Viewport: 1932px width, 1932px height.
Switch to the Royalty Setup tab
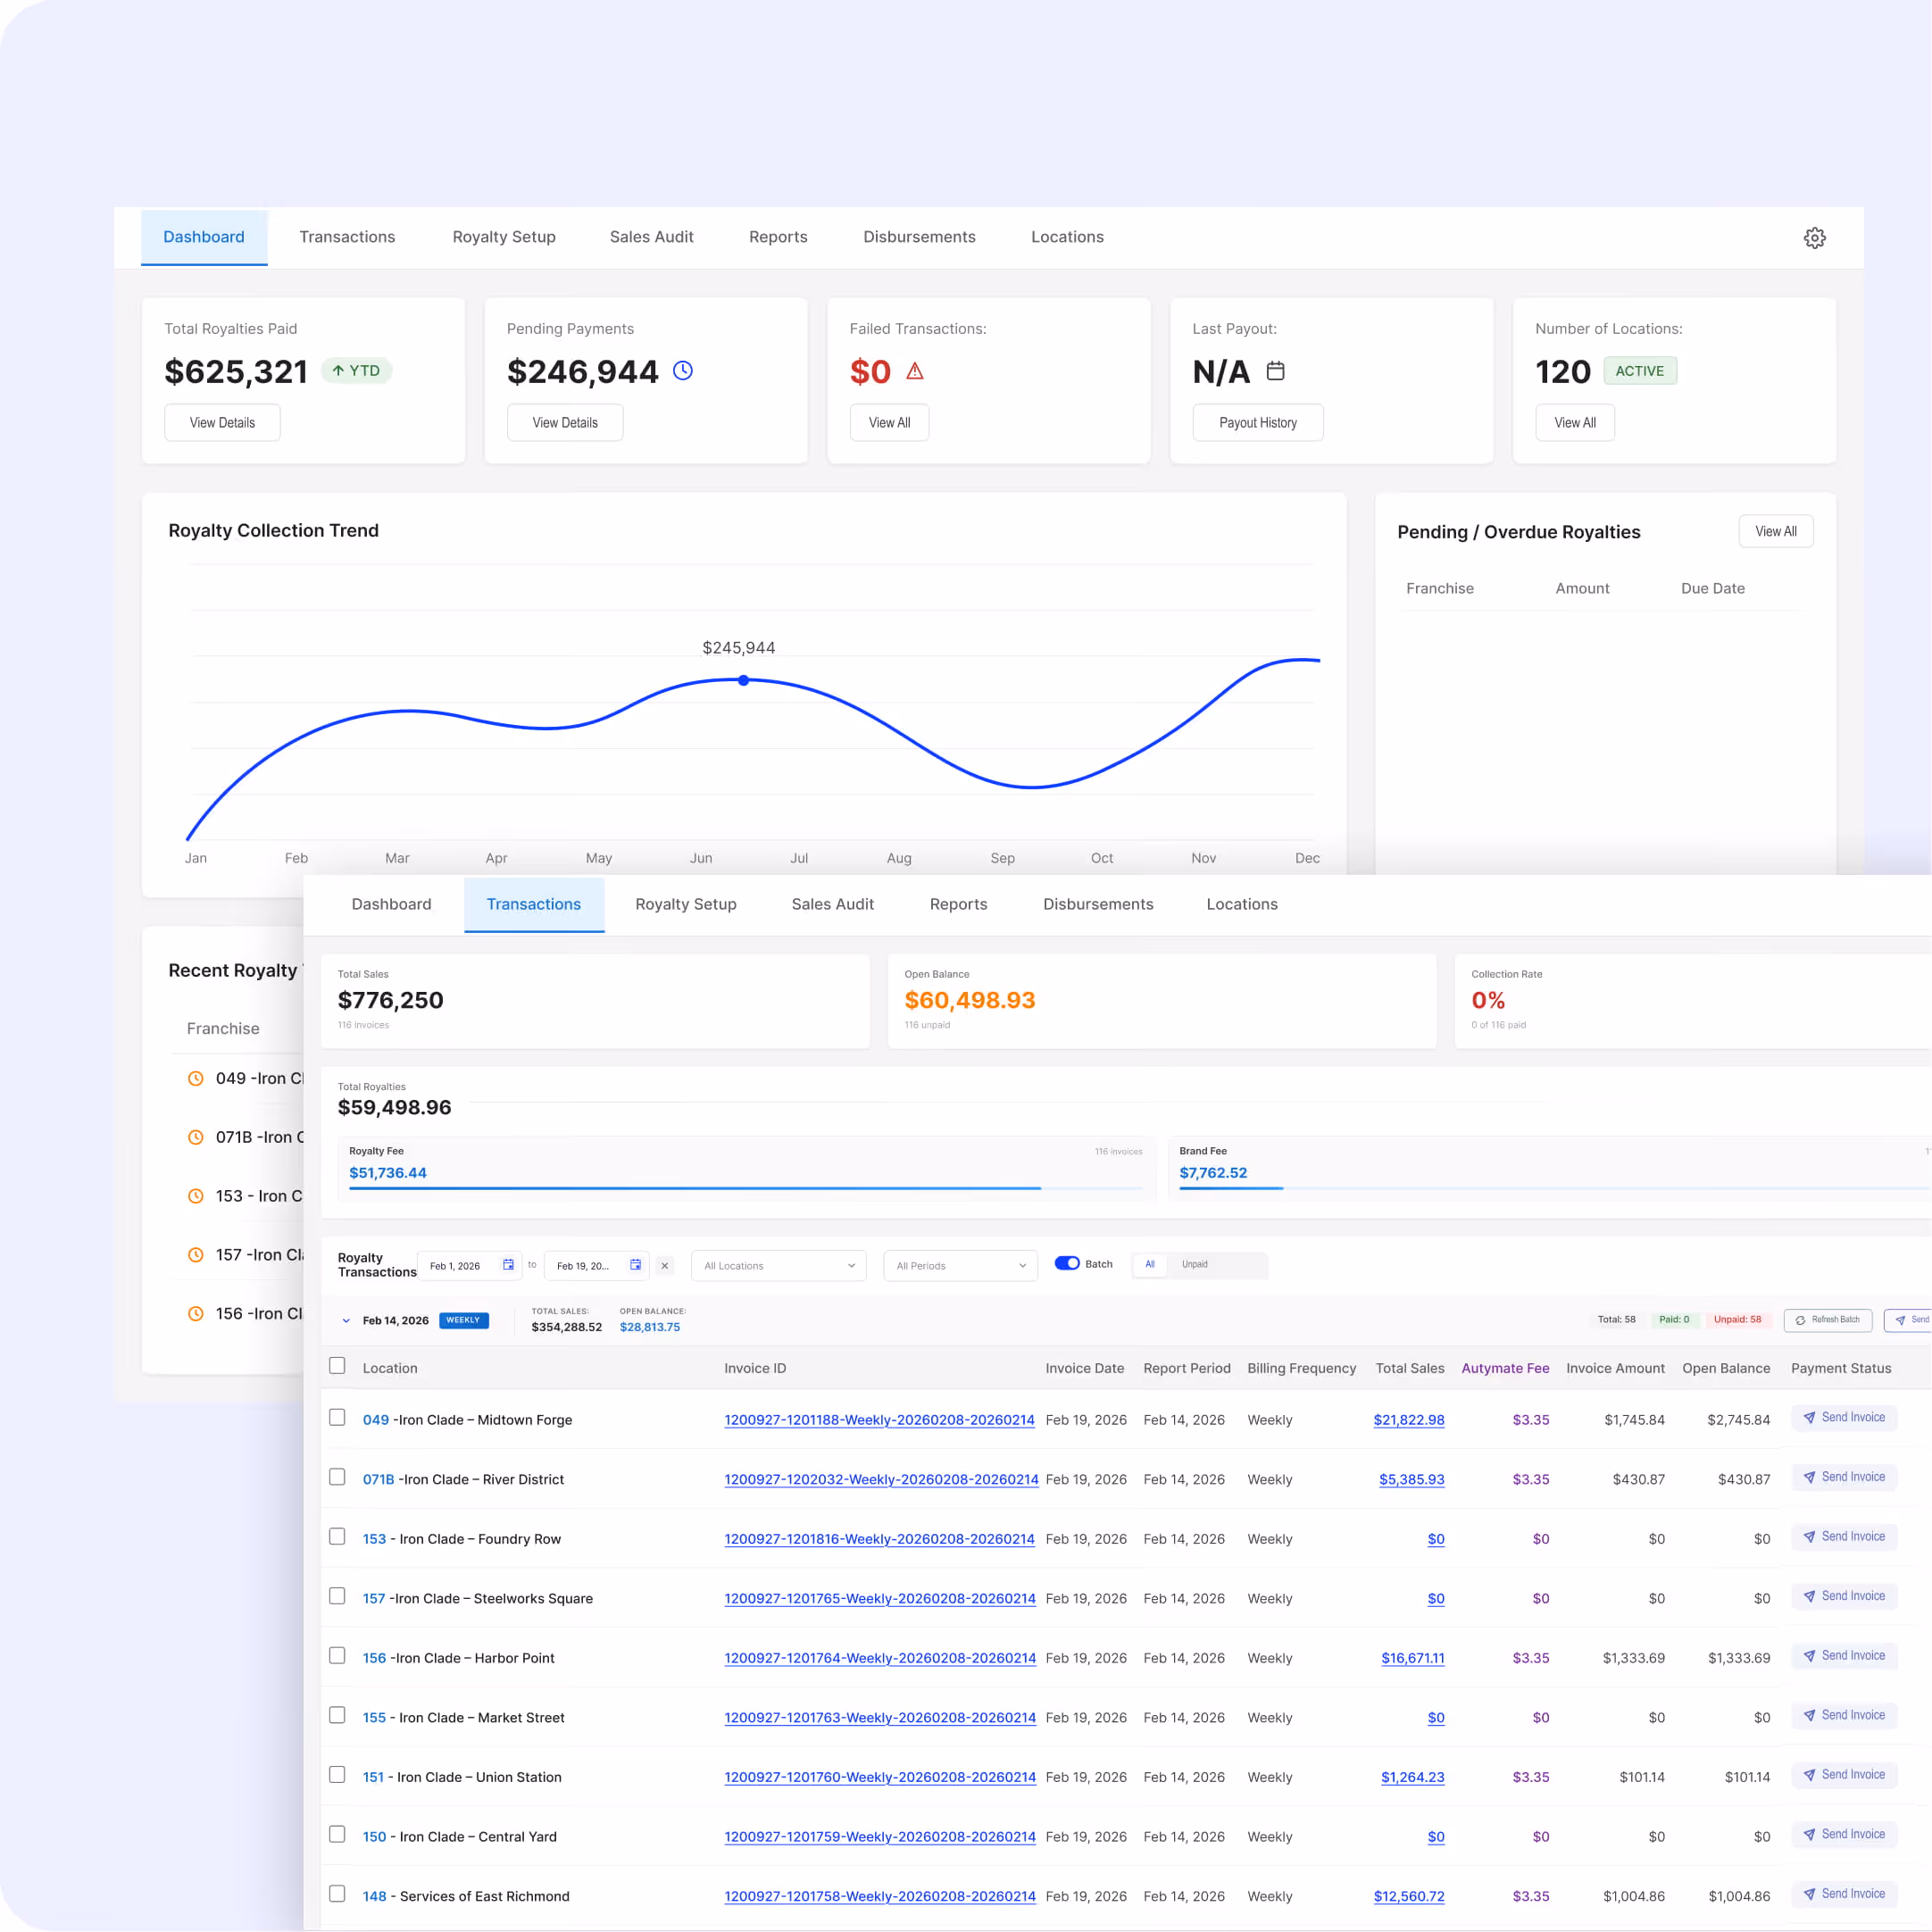[x=685, y=904]
